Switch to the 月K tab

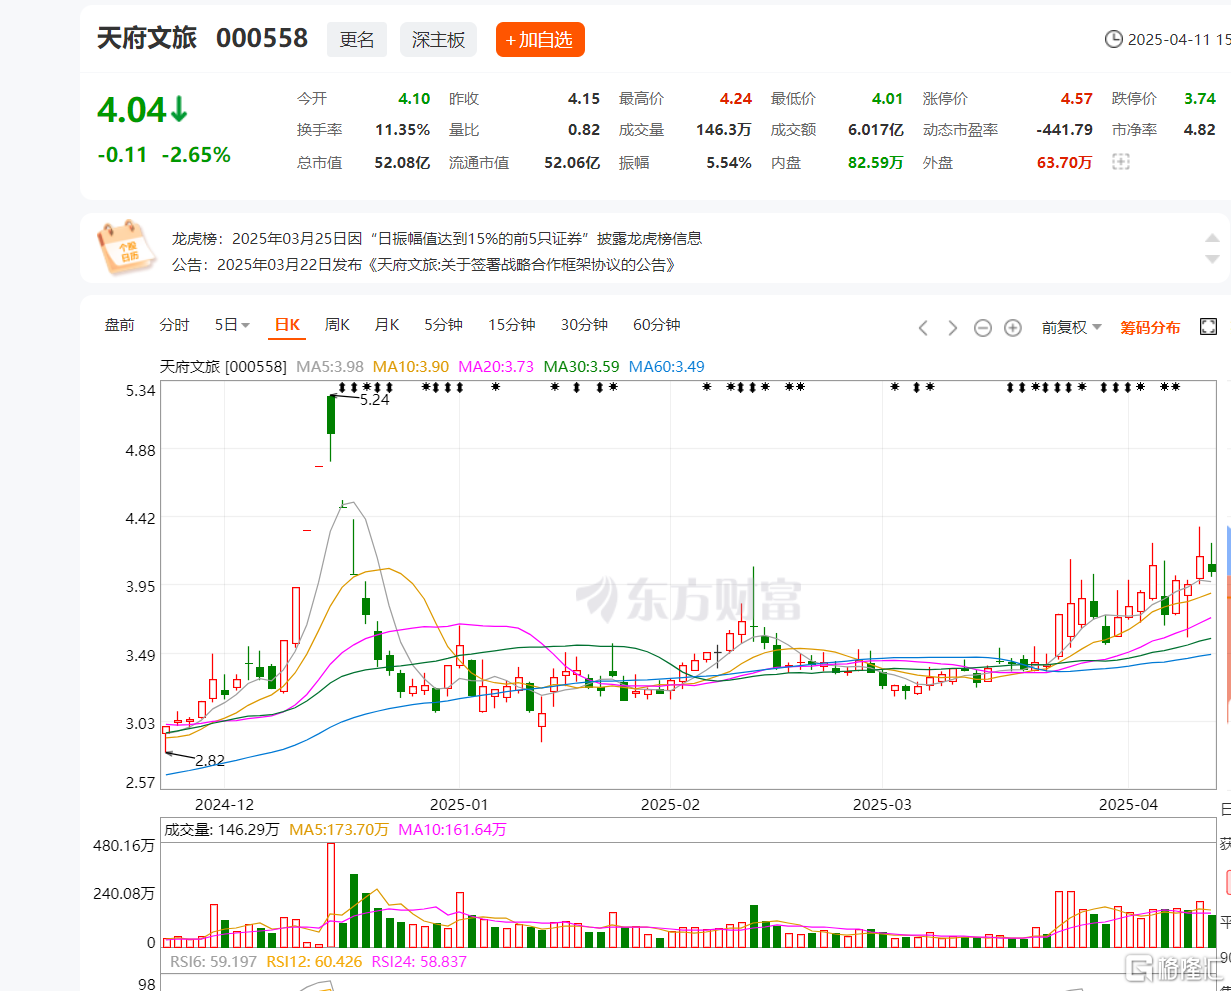[387, 325]
